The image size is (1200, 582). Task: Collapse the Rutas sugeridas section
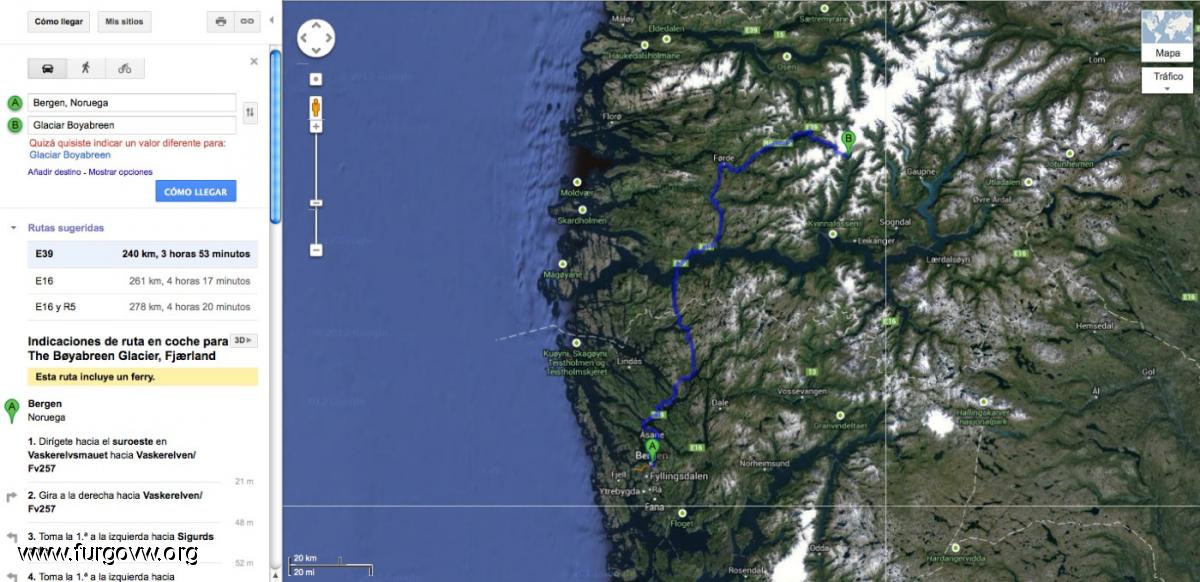tap(13, 228)
